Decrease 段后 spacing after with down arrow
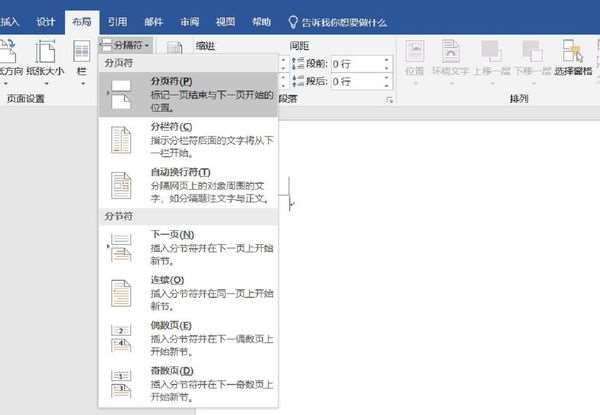Screen dimensions: 600x415 386,85
